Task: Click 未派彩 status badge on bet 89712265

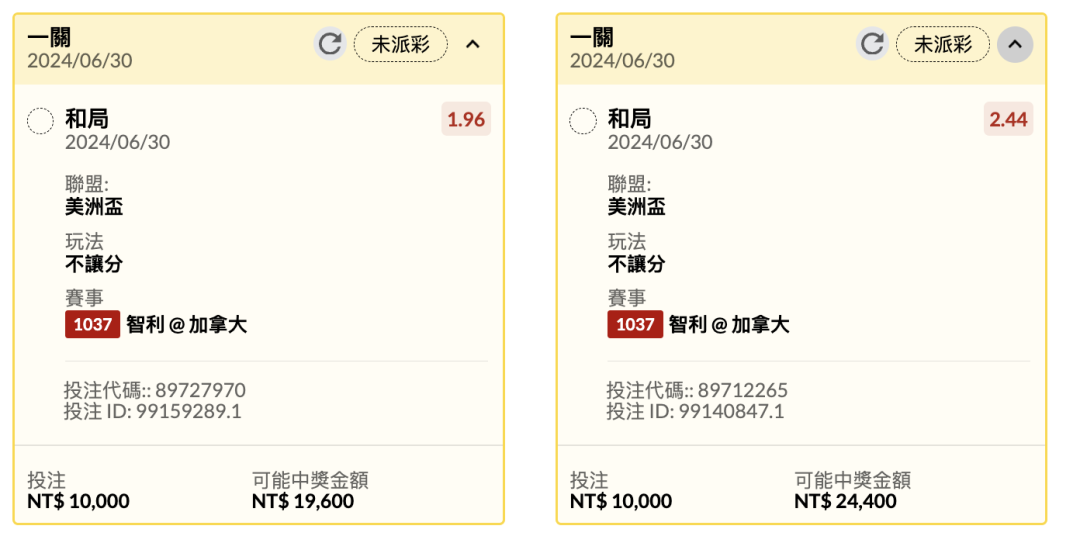Action: click(x=943, y=44)
